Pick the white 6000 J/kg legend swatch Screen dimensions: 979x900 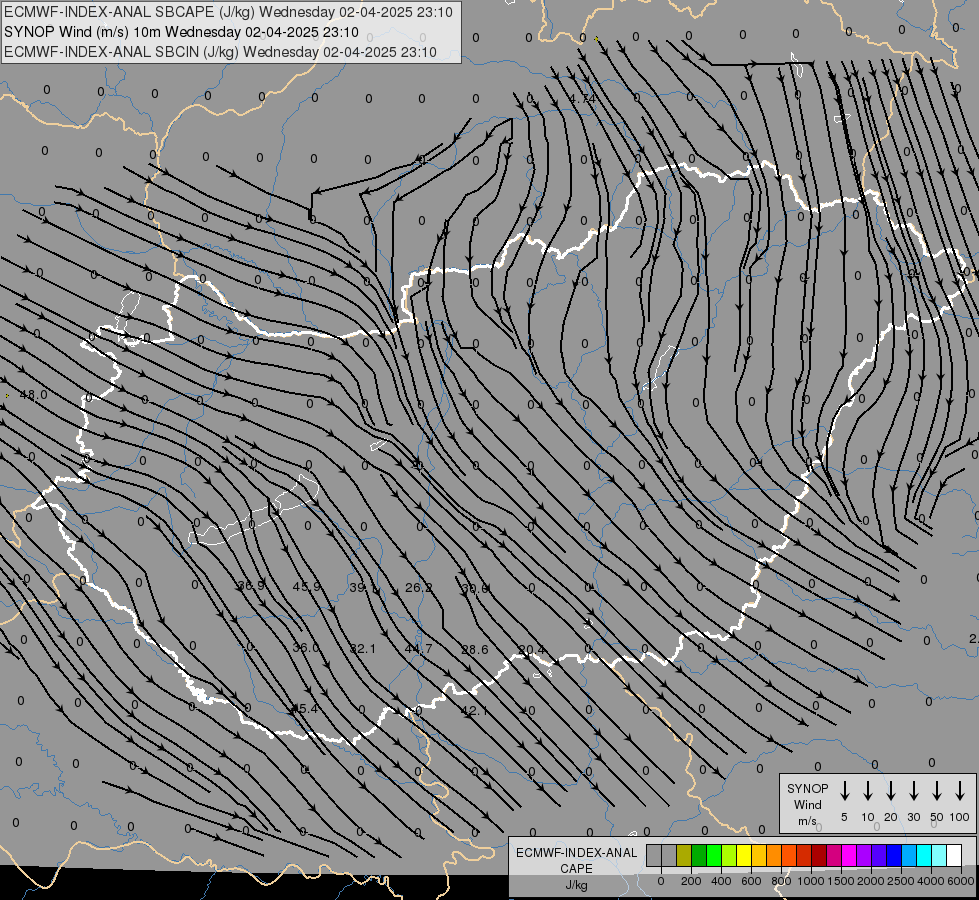954,856
